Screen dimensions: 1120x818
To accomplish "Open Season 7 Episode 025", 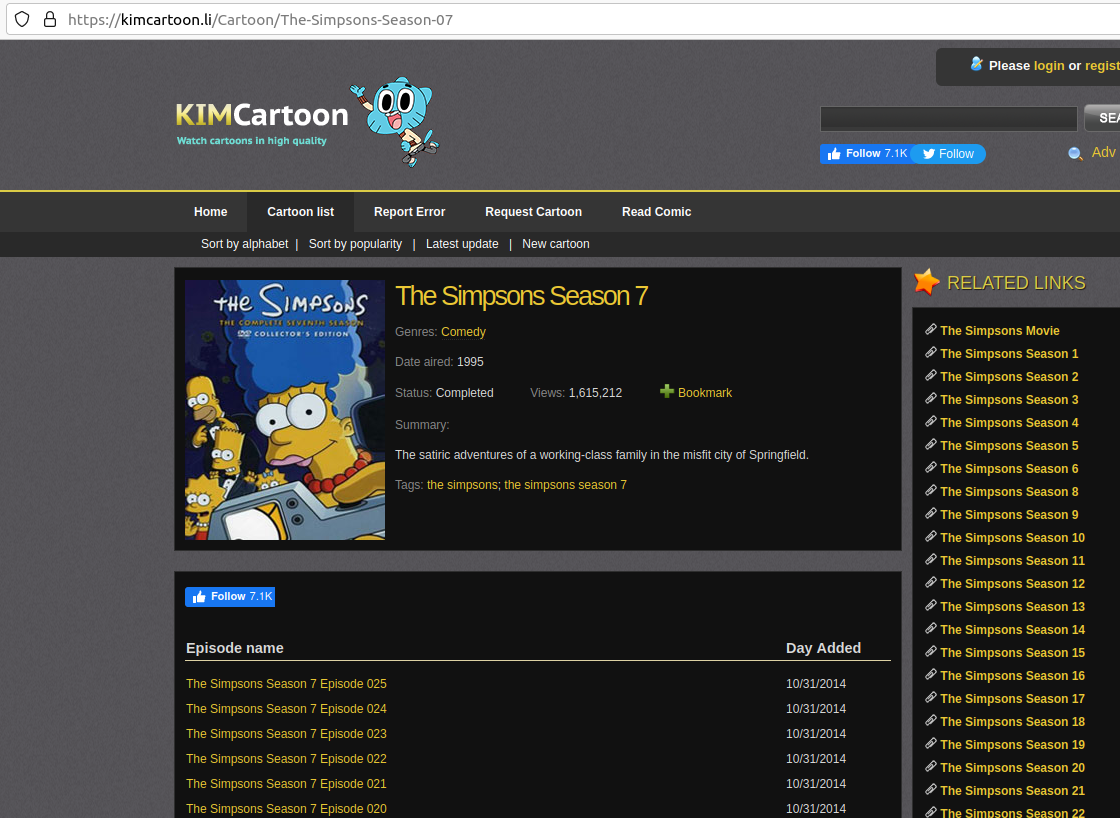I will [286, 684].
